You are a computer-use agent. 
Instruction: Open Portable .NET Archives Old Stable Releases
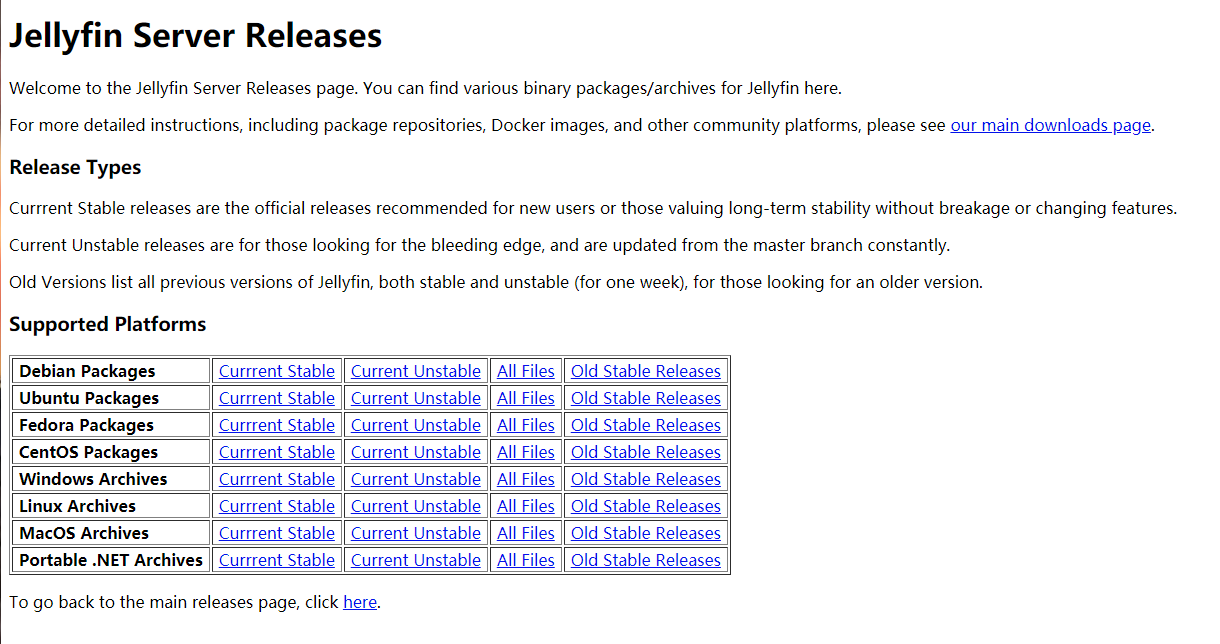[x=645, y=560]
